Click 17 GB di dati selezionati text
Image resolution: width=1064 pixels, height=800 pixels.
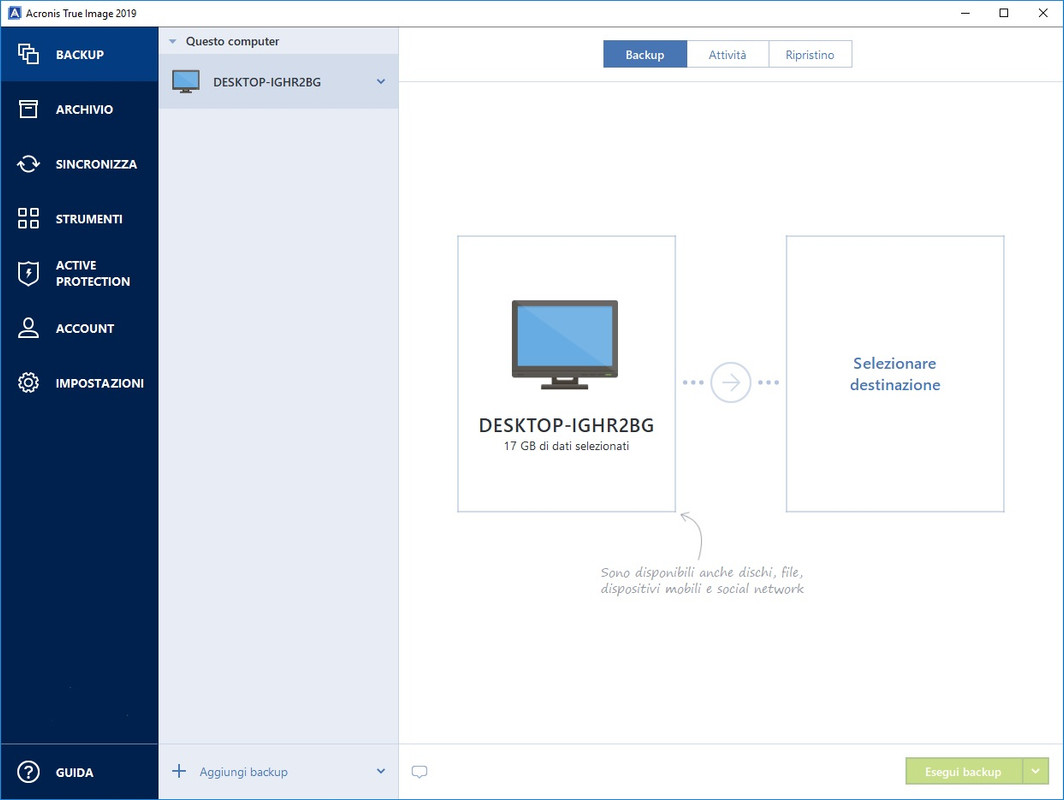pos(566,446)
